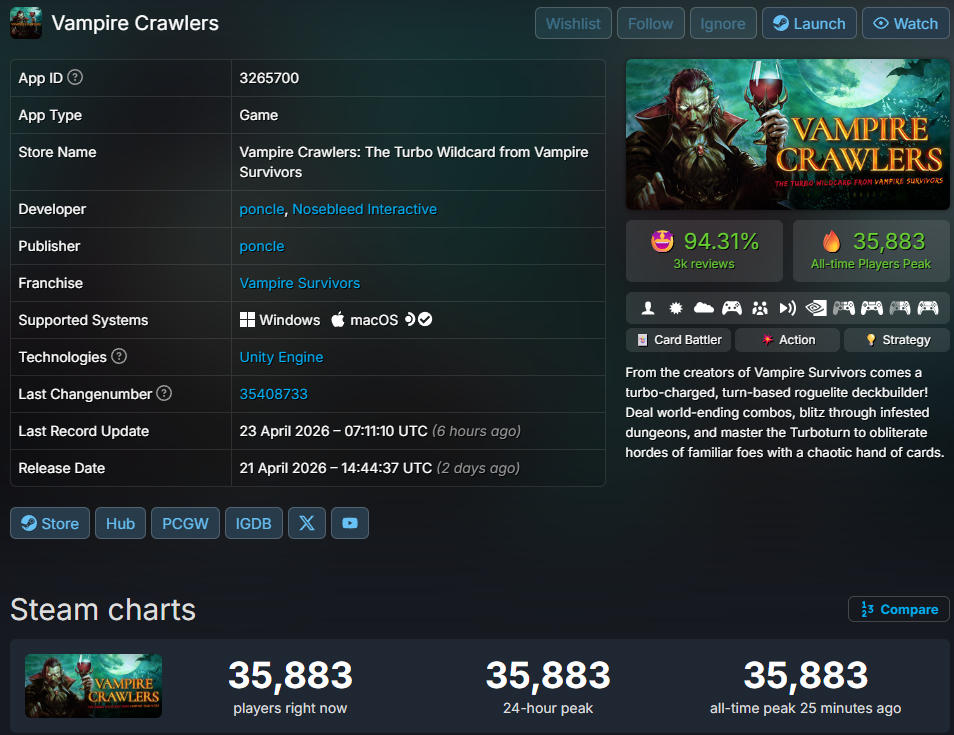Image resolution: width=954 pixels, height=735 pixels.
Task: Open the Nosebleed Interactive developer link
Action: 364,209
